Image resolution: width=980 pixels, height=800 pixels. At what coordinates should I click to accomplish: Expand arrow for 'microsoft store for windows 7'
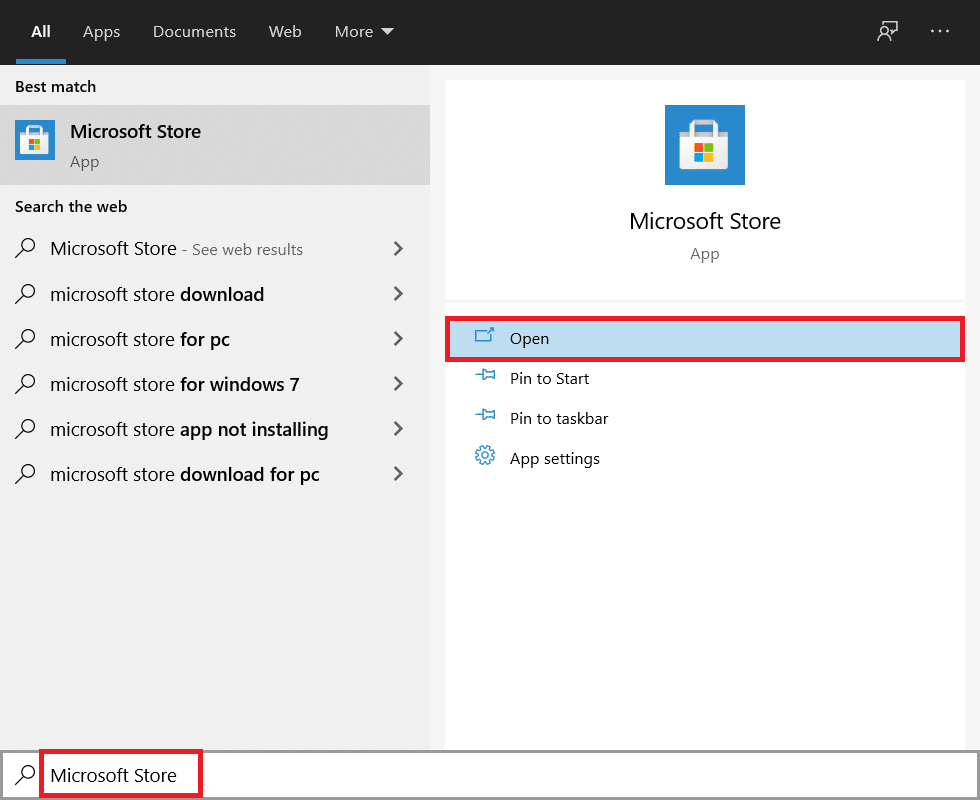(398, 384)
